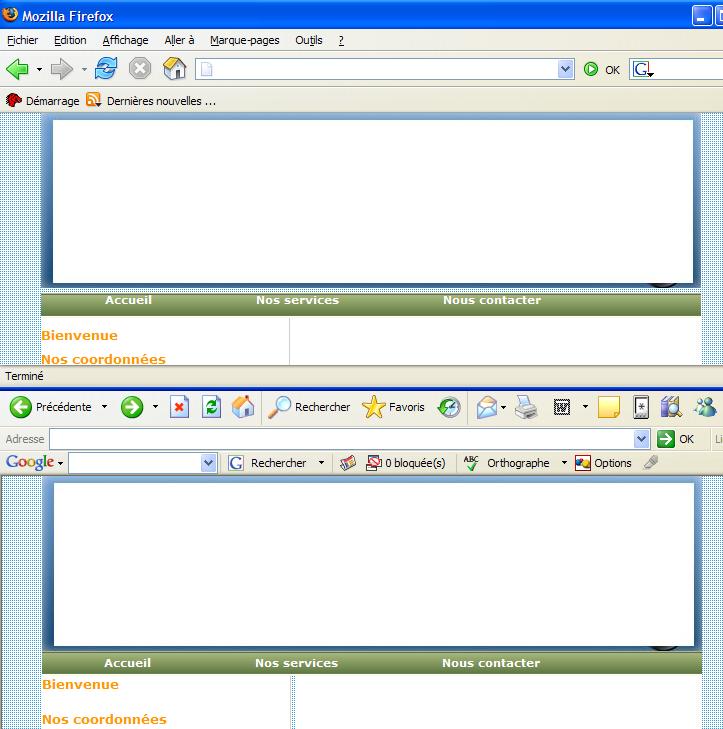The image size is (723, 729).
Task: Expand IE Adresse bar dropdown
Action: (x=642, y=438)
